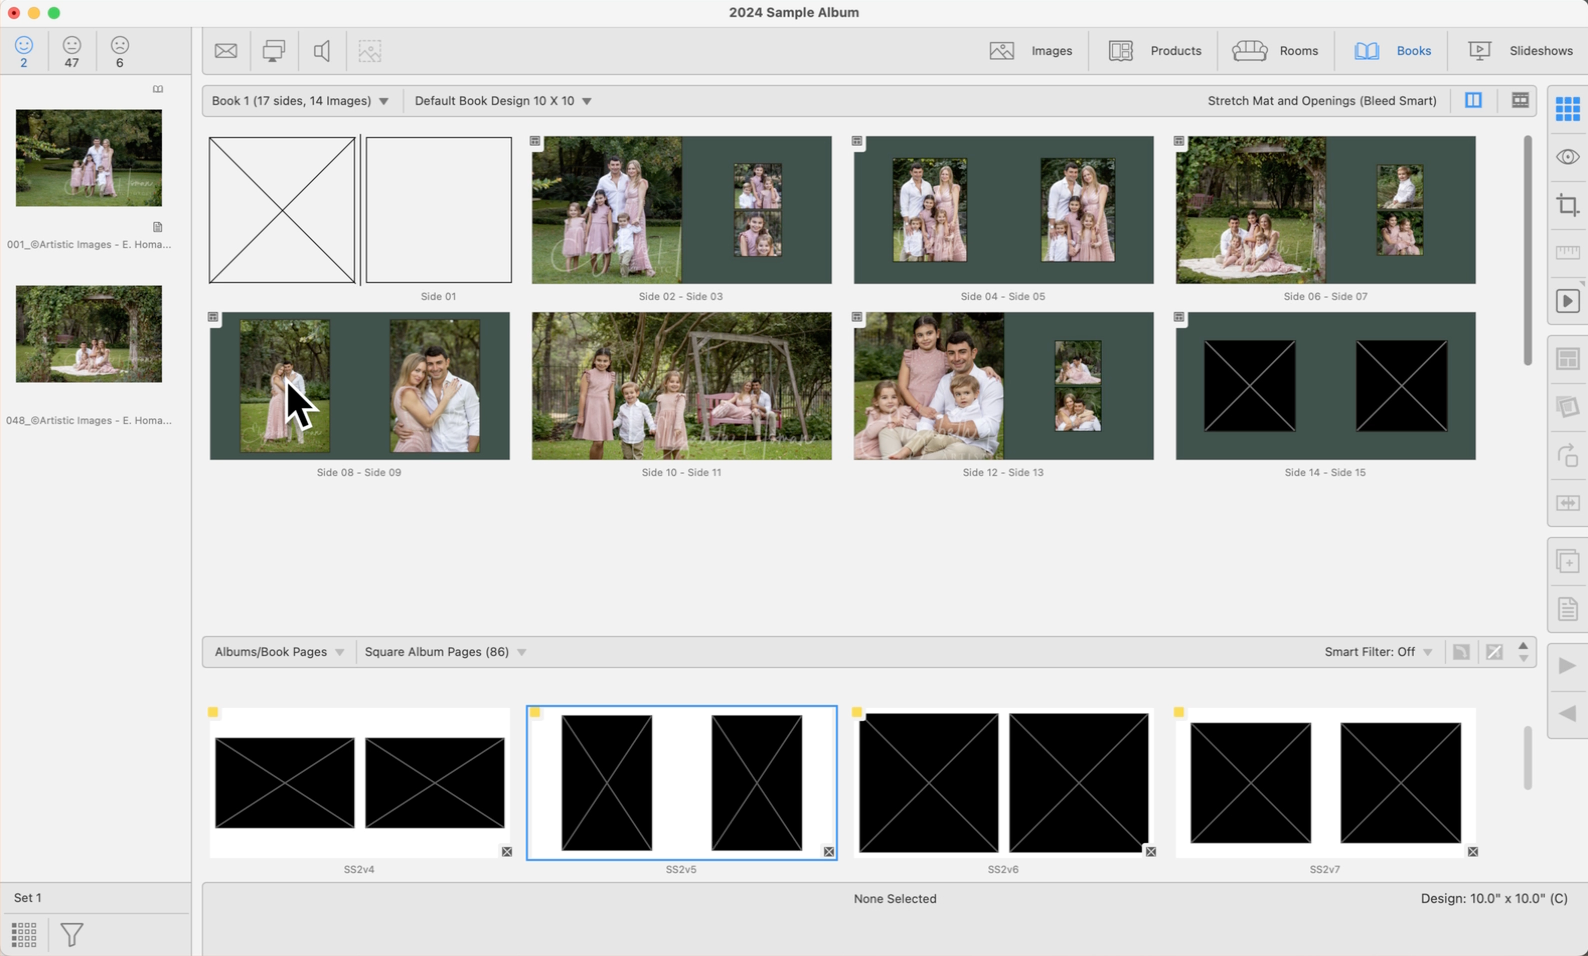The image size is (1588, 956).
Task: Show images rated with sad face
Action: tap(120, 51)
